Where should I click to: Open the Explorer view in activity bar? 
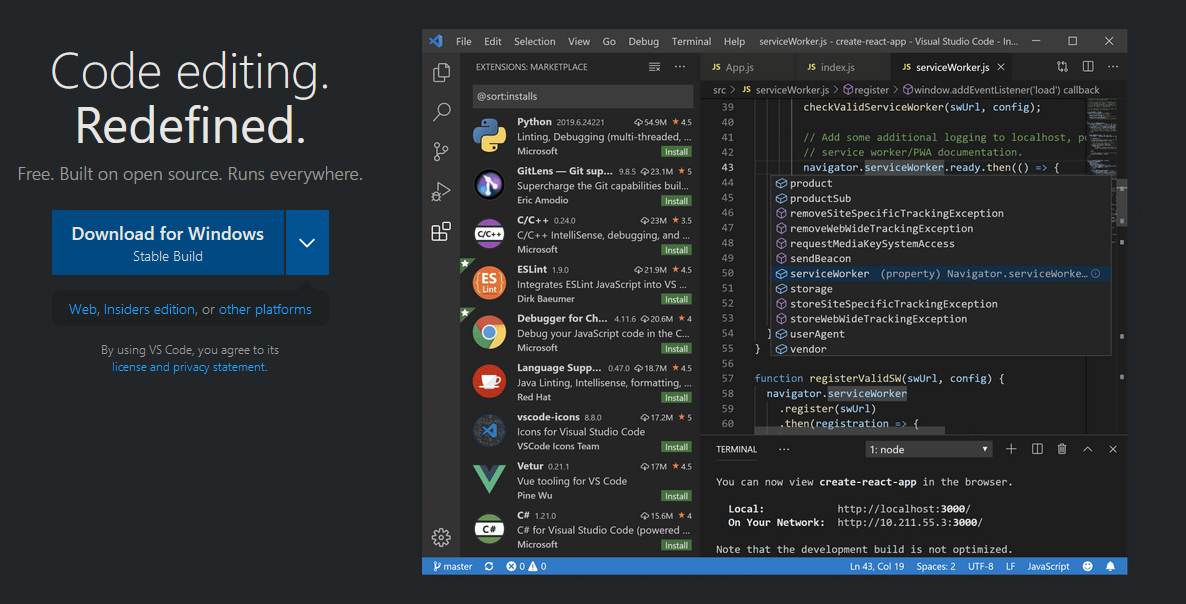point(441,73)
